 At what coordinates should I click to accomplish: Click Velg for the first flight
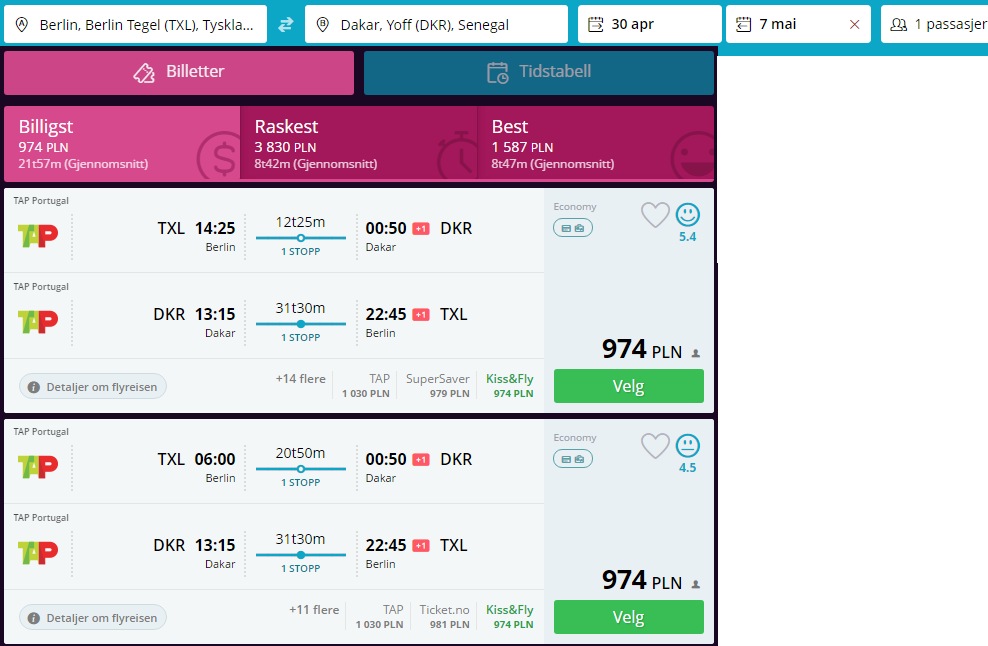click(x=629, y=386)
